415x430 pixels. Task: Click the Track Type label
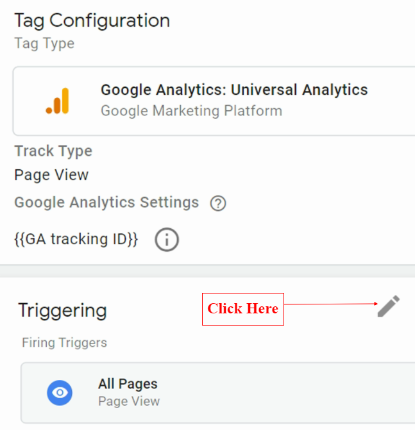53,151
